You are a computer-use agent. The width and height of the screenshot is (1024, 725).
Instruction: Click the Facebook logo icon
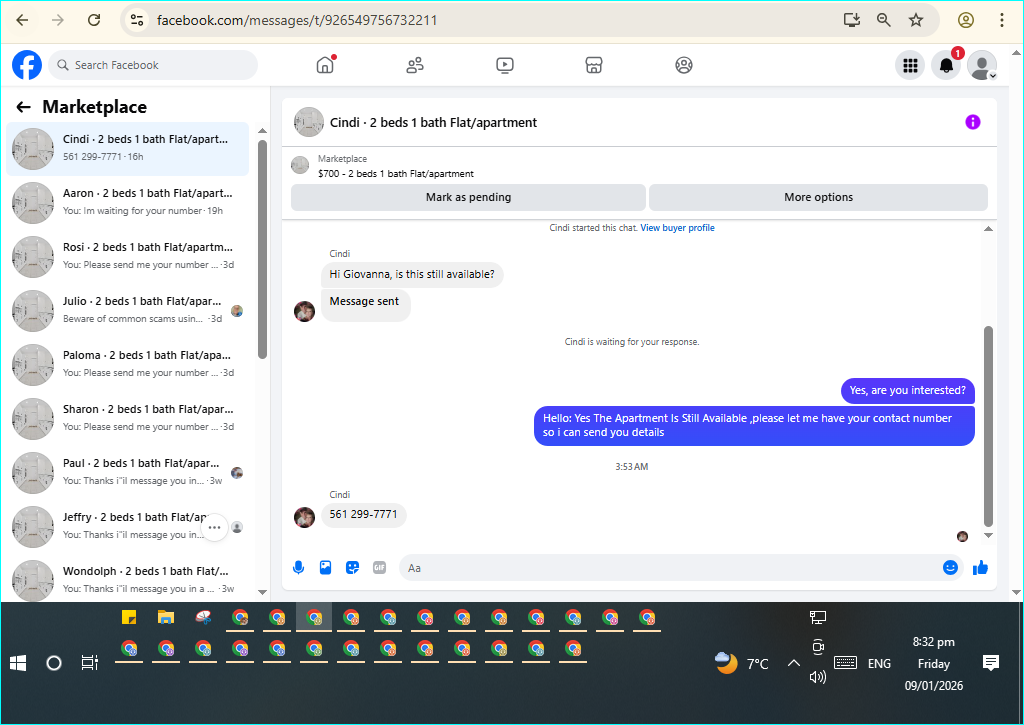click(x=27, y=65)
